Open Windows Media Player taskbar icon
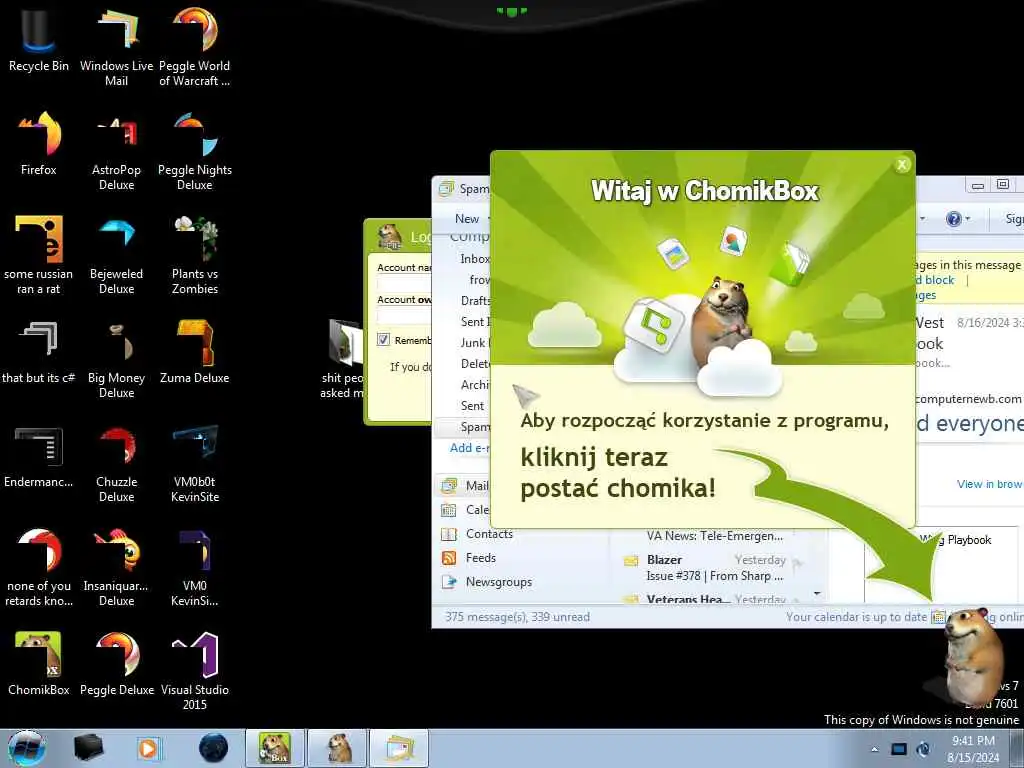 (x=148, y=748)
